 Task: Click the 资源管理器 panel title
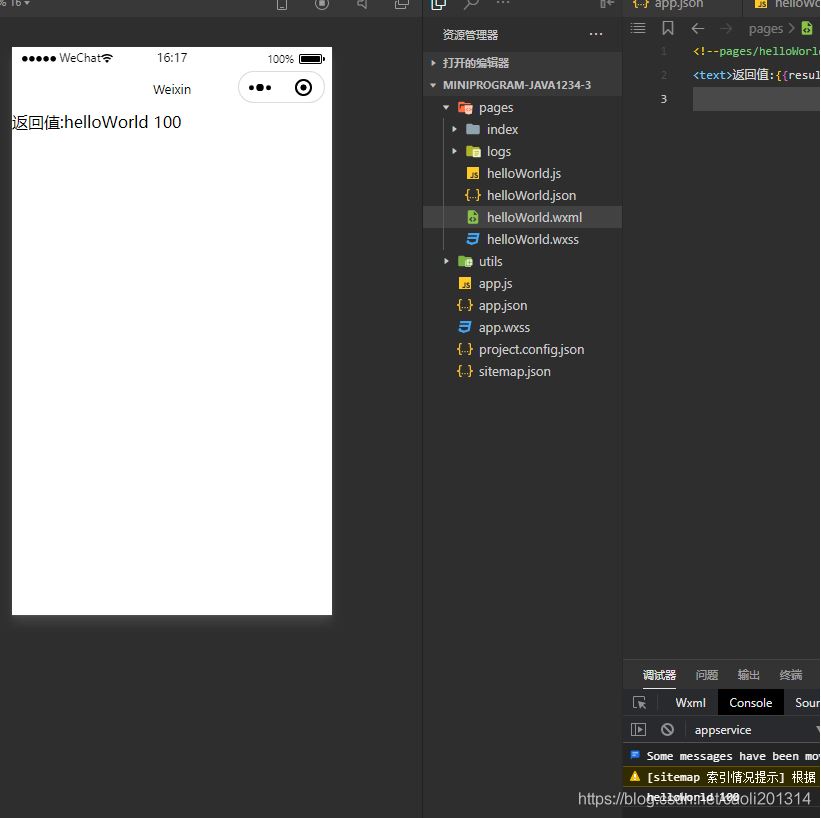coord(470,35)
